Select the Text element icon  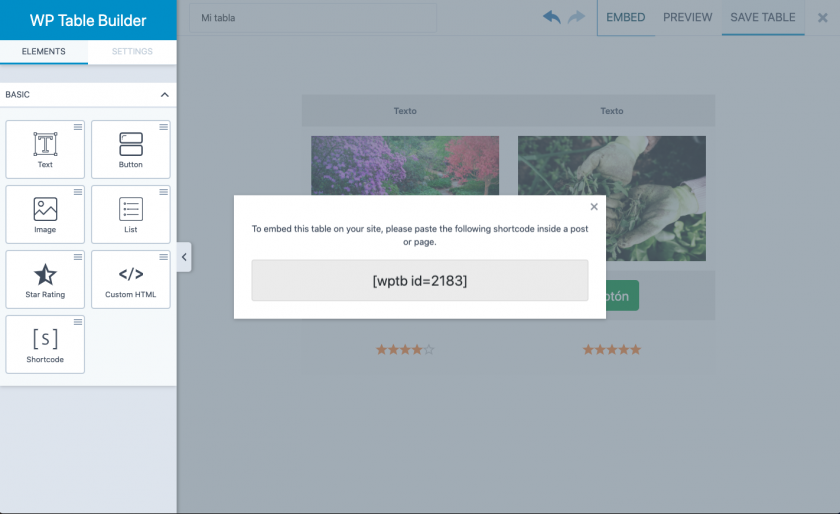(45, 144)
